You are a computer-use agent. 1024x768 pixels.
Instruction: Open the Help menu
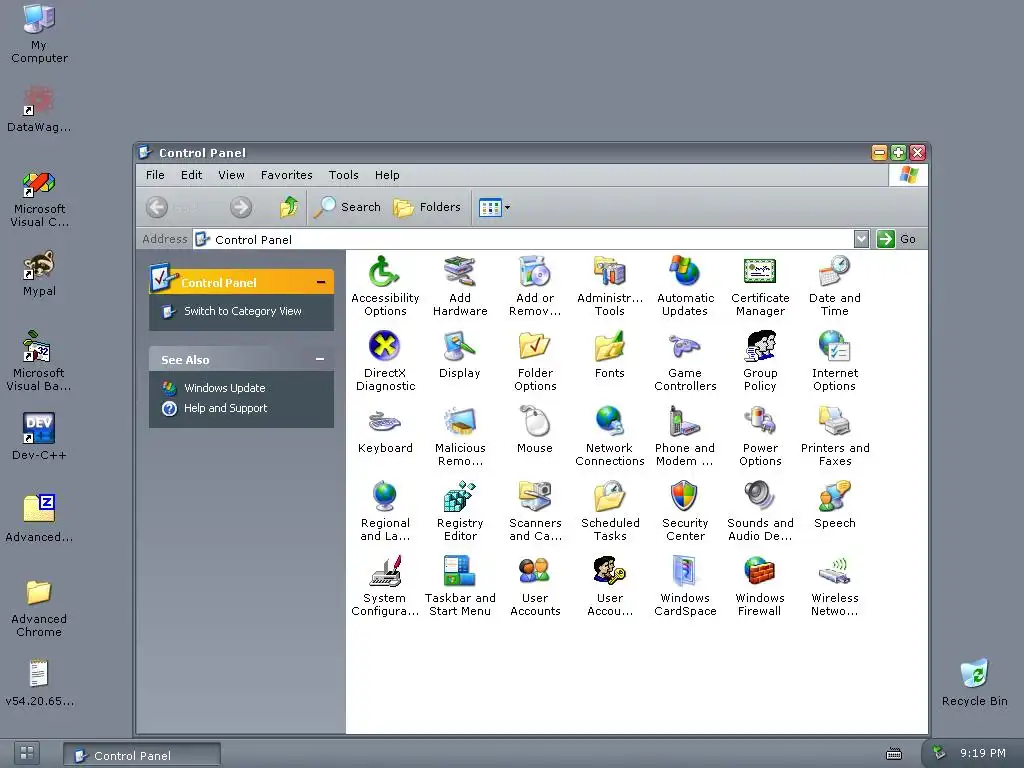387,175
